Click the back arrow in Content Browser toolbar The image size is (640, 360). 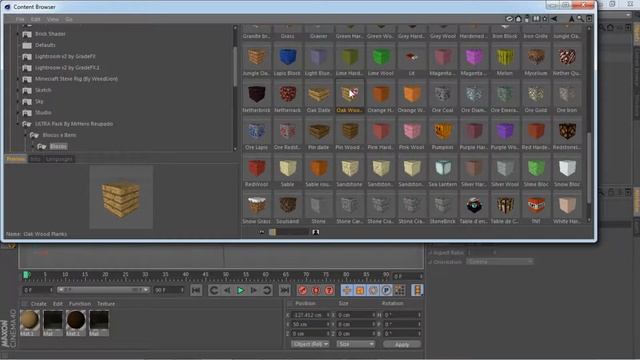tap(554, 19)
